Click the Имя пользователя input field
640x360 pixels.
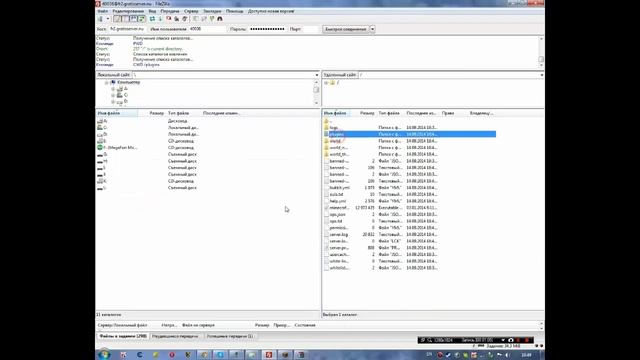(207, 29)
